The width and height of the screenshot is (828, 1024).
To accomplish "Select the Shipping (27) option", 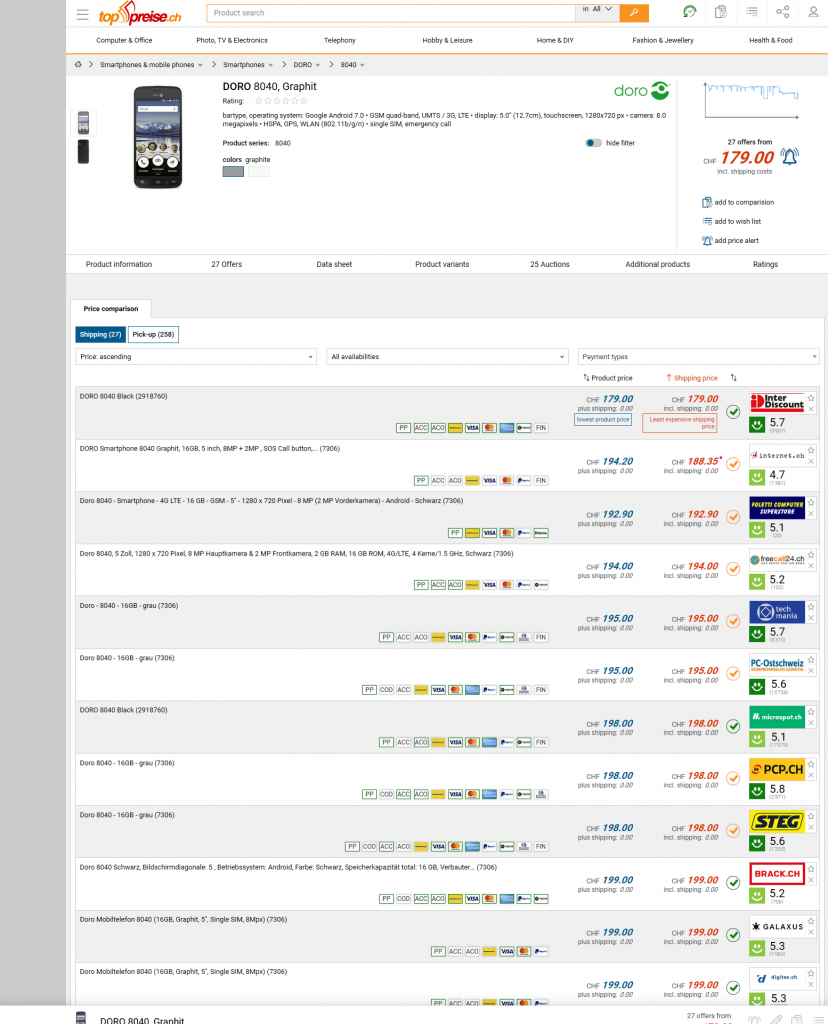I will pos(101,334).
